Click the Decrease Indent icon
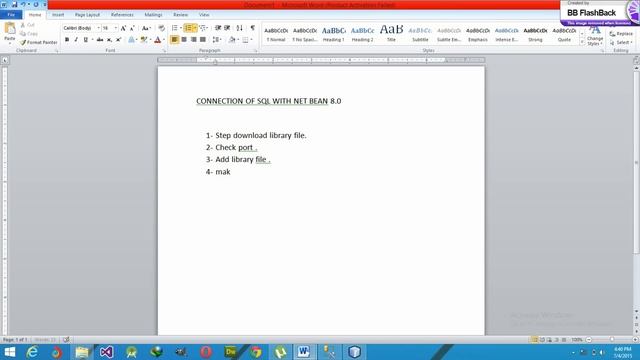640x360 pixels. [218, 28]
